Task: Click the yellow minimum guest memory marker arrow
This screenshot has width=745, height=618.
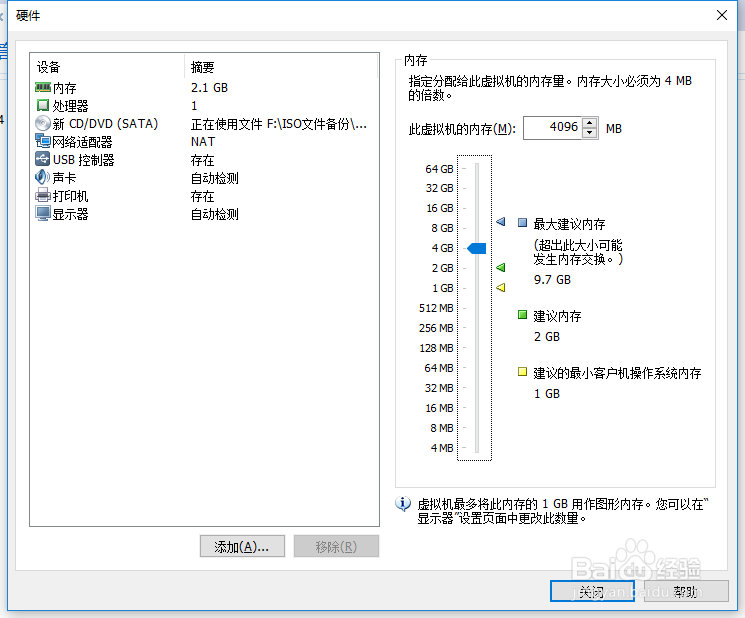Action: click(501, 287)
